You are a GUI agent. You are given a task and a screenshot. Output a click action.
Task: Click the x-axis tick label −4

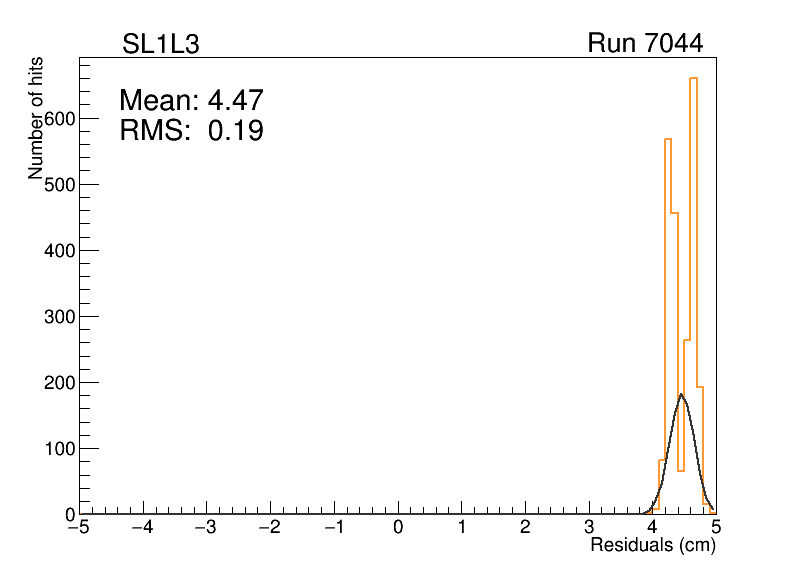(x=142, y=528)
